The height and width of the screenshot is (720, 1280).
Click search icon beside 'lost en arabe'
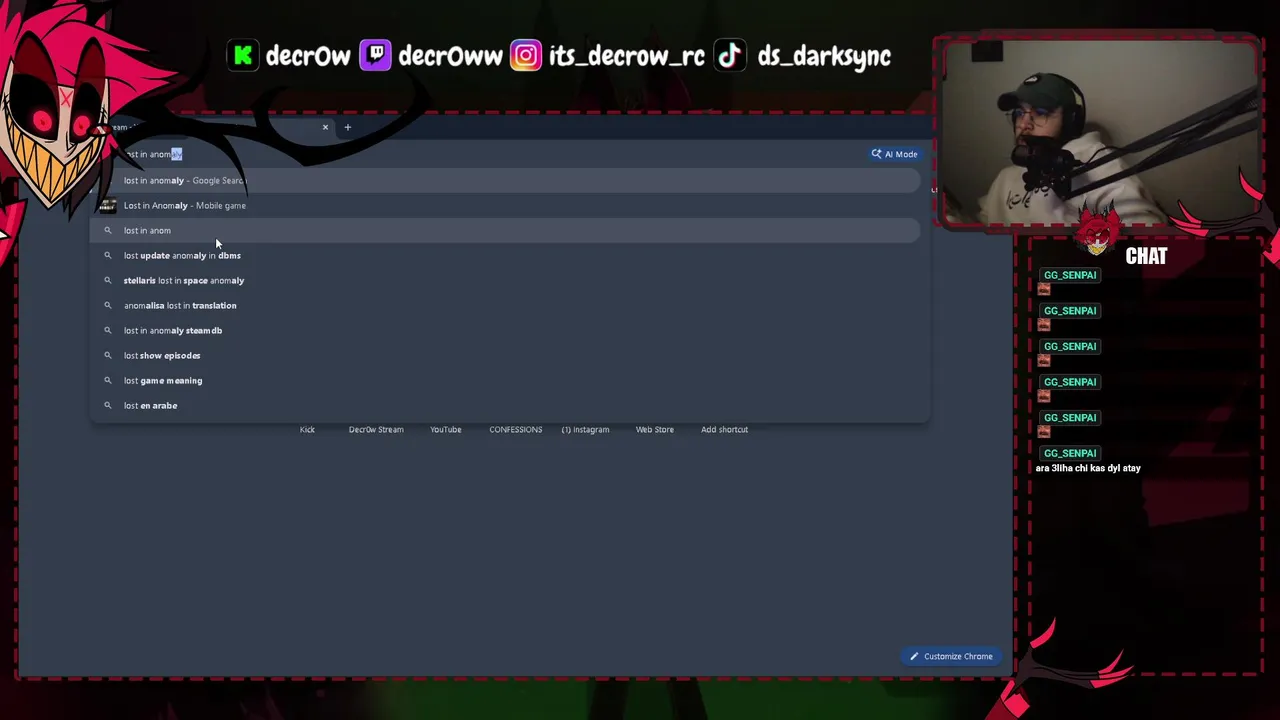108,405
